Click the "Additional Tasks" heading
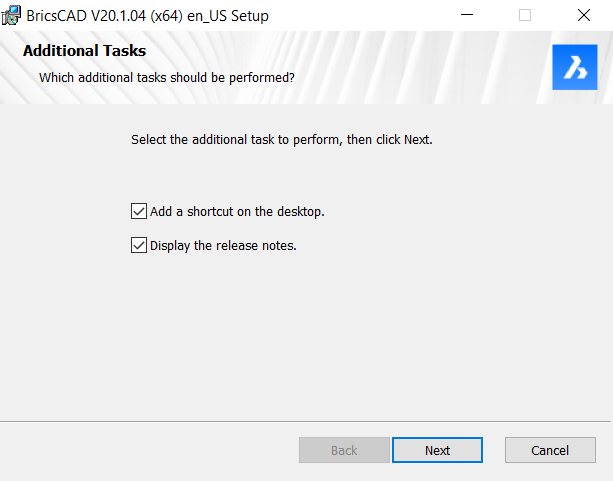 coord(84,51)
